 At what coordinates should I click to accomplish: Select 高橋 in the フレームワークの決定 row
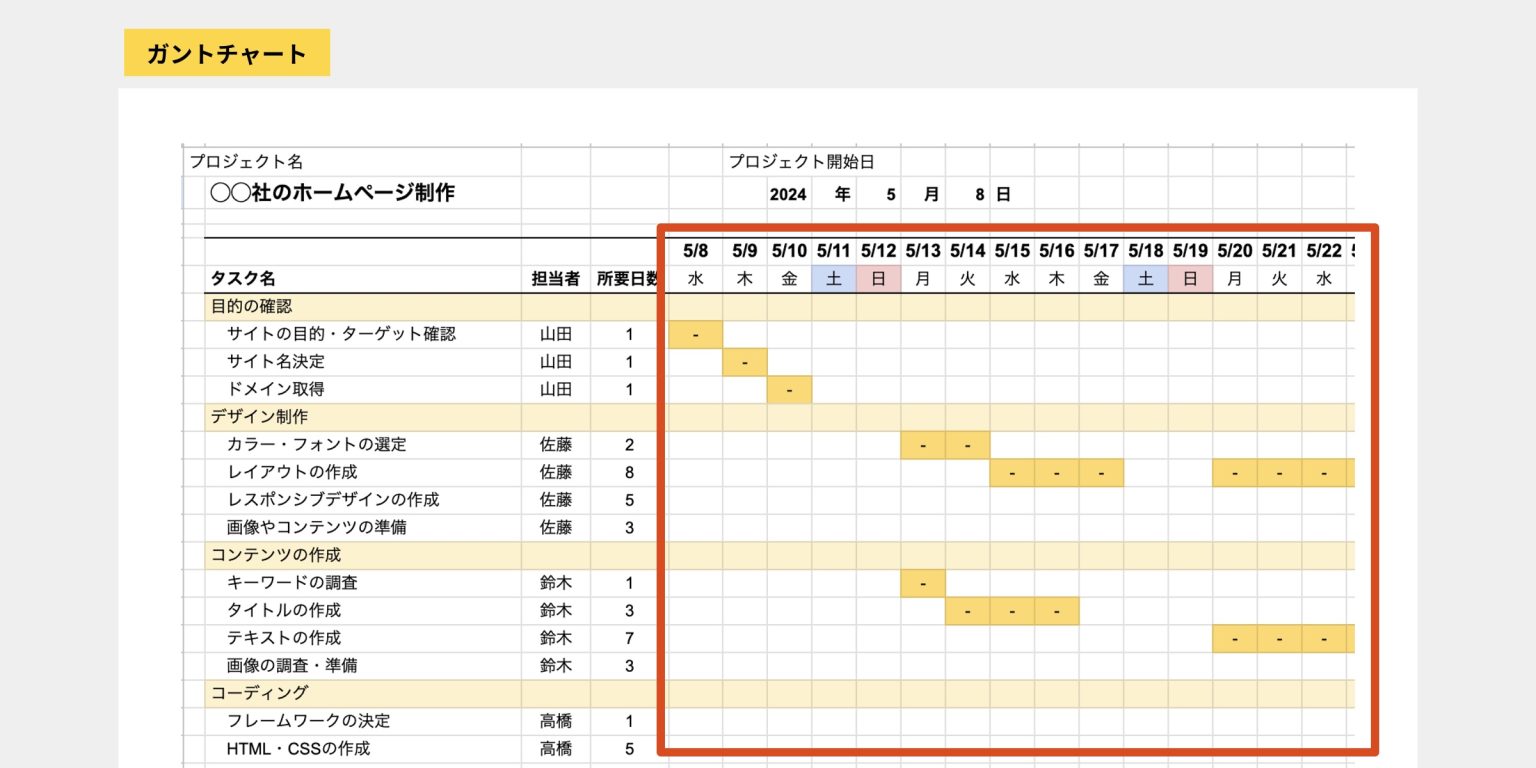[556, 721]
